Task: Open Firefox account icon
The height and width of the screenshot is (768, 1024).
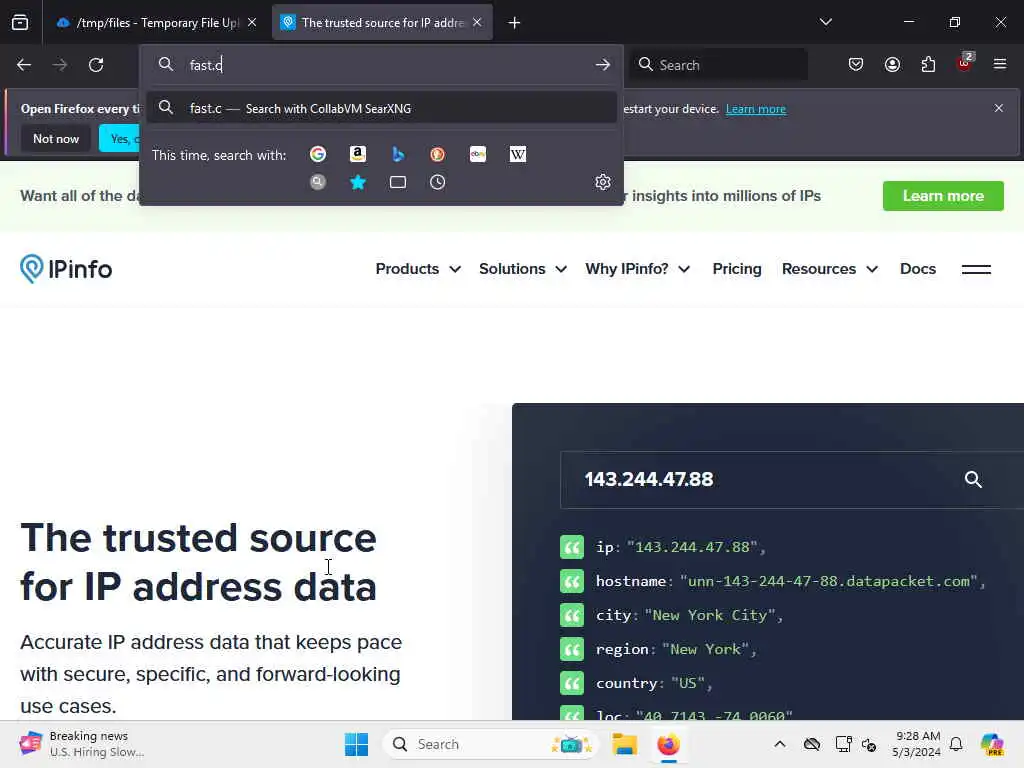Action: (x=892, y=64)
